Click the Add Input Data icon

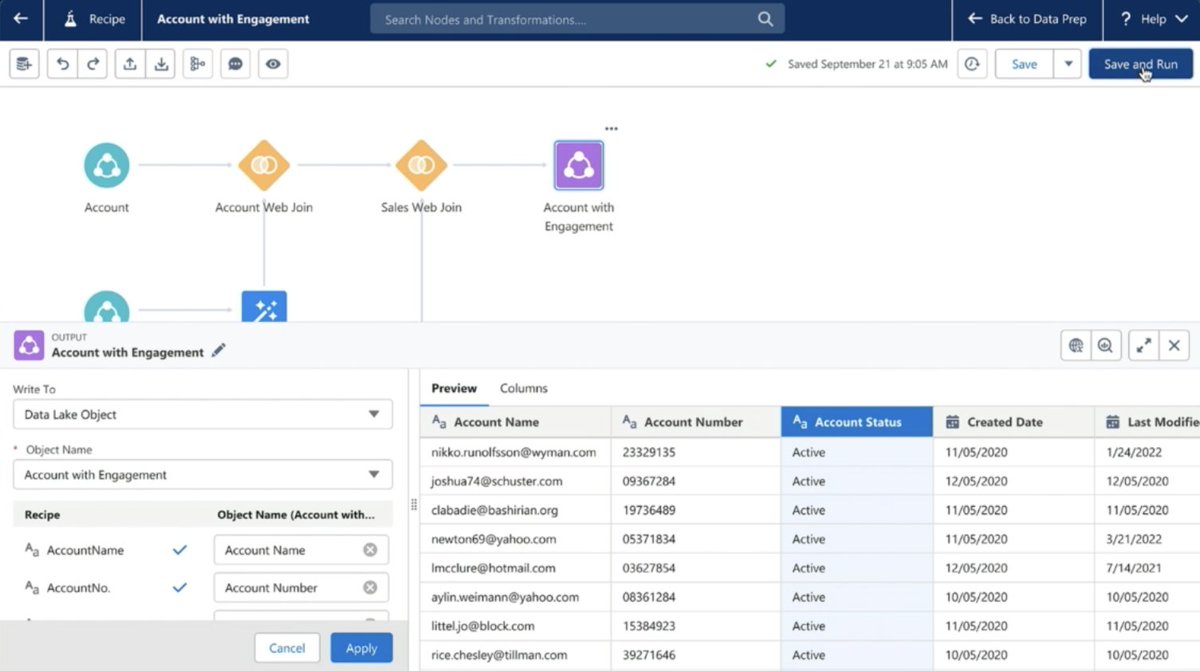(24, 64)
